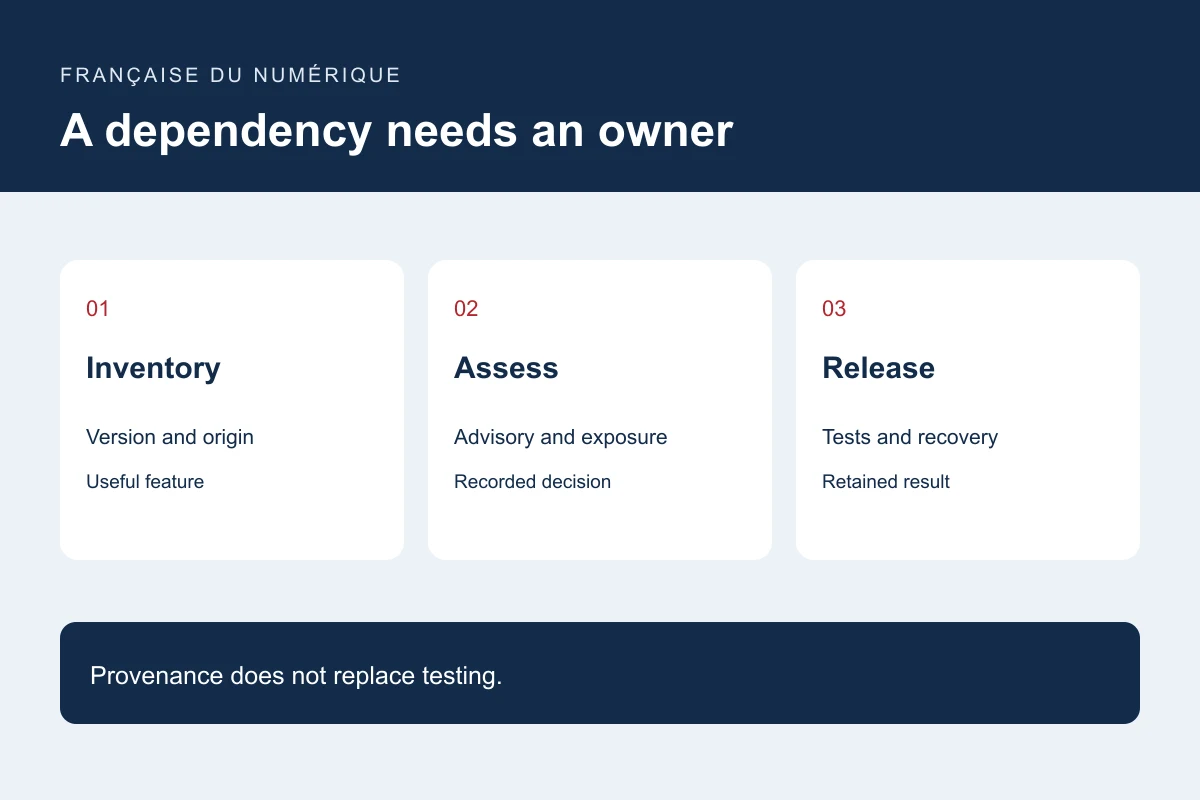Click the 'Useful feature' text
The height and width of the screenshot is (800, 1200).
click(x=145, y=482)
